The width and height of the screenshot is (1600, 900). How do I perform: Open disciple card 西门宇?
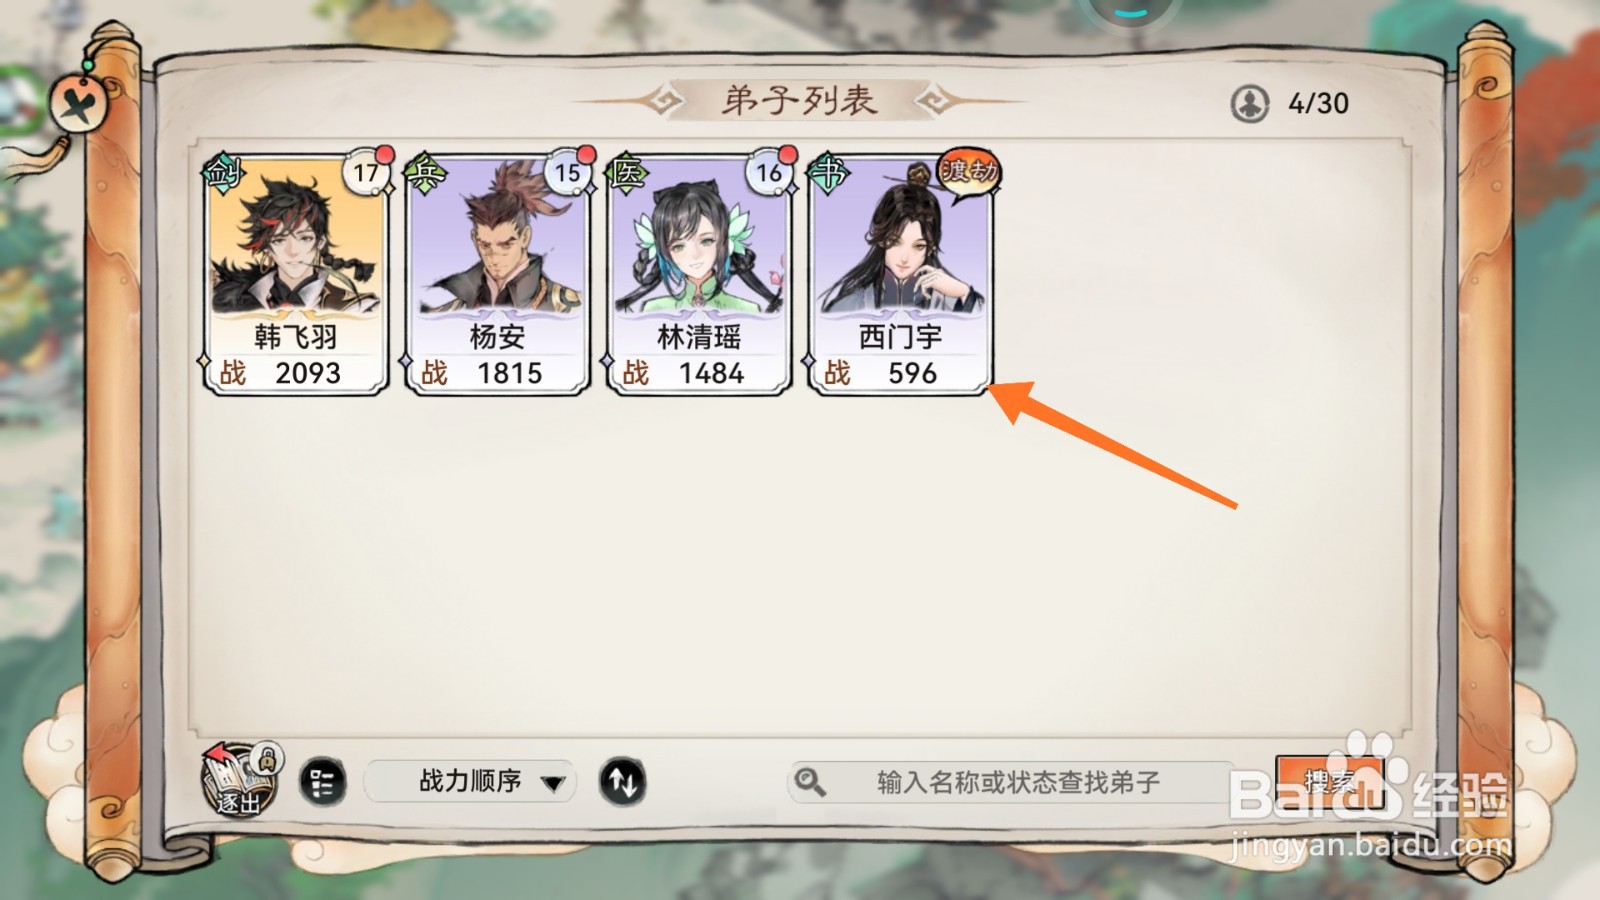[901, 274]
